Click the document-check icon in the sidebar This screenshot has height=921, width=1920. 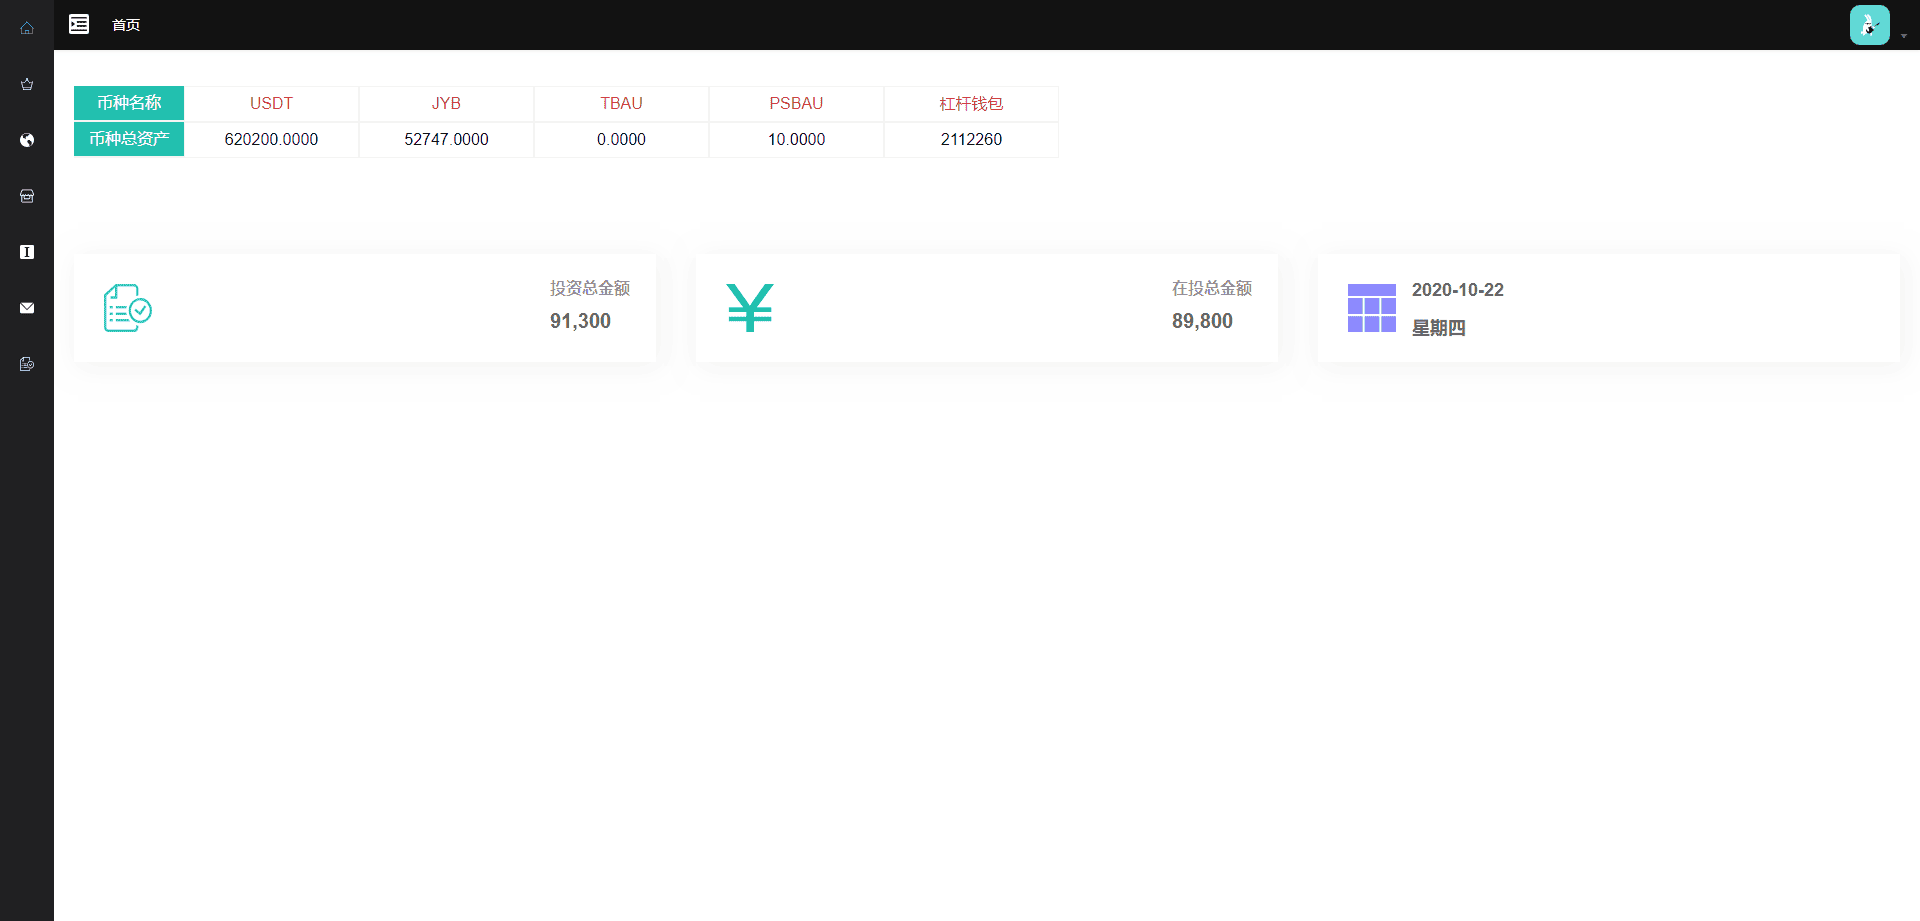point(27,364)
